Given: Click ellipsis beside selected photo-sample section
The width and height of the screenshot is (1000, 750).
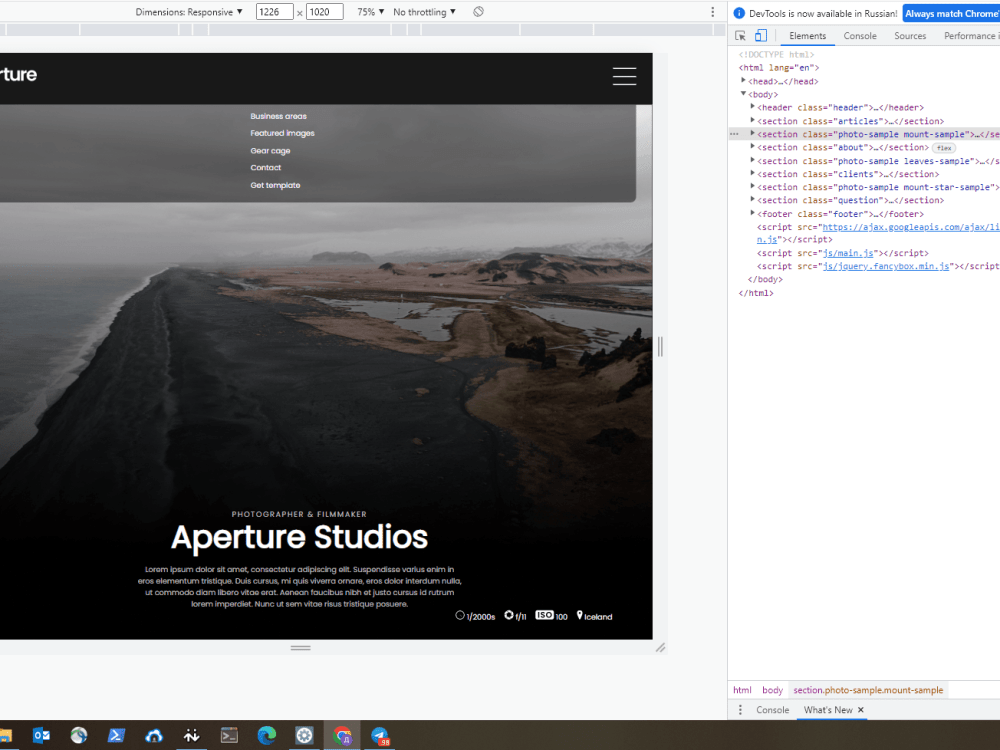Looking at the screenshot, I should (734, 134).
